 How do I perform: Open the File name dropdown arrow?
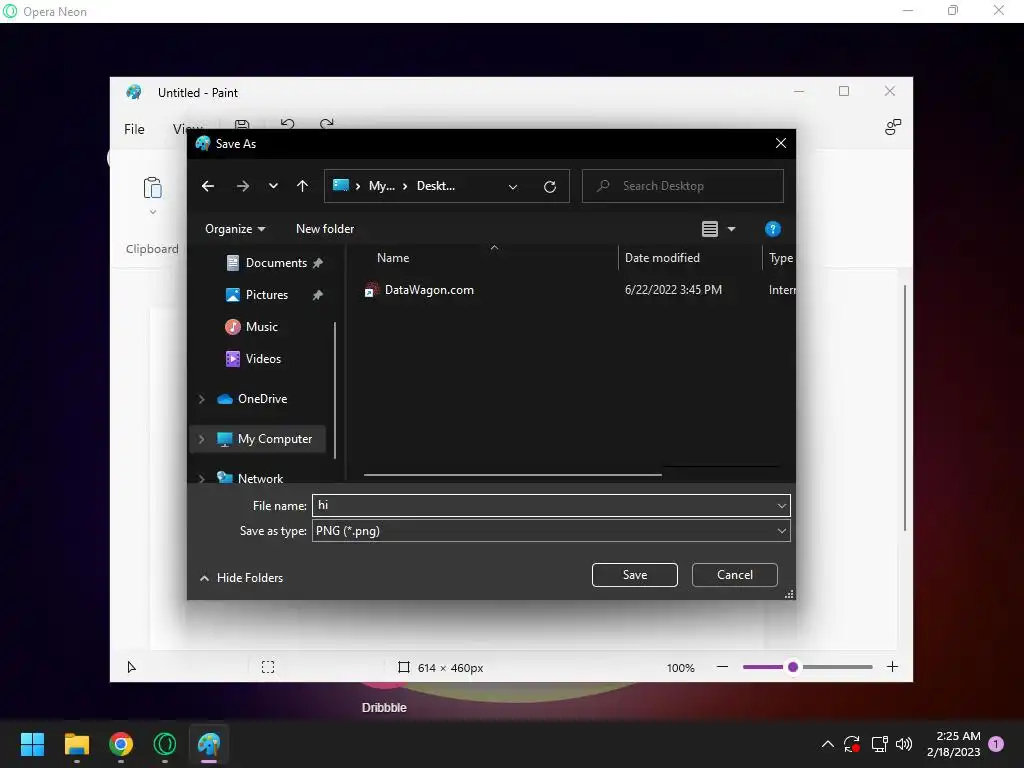782,505
